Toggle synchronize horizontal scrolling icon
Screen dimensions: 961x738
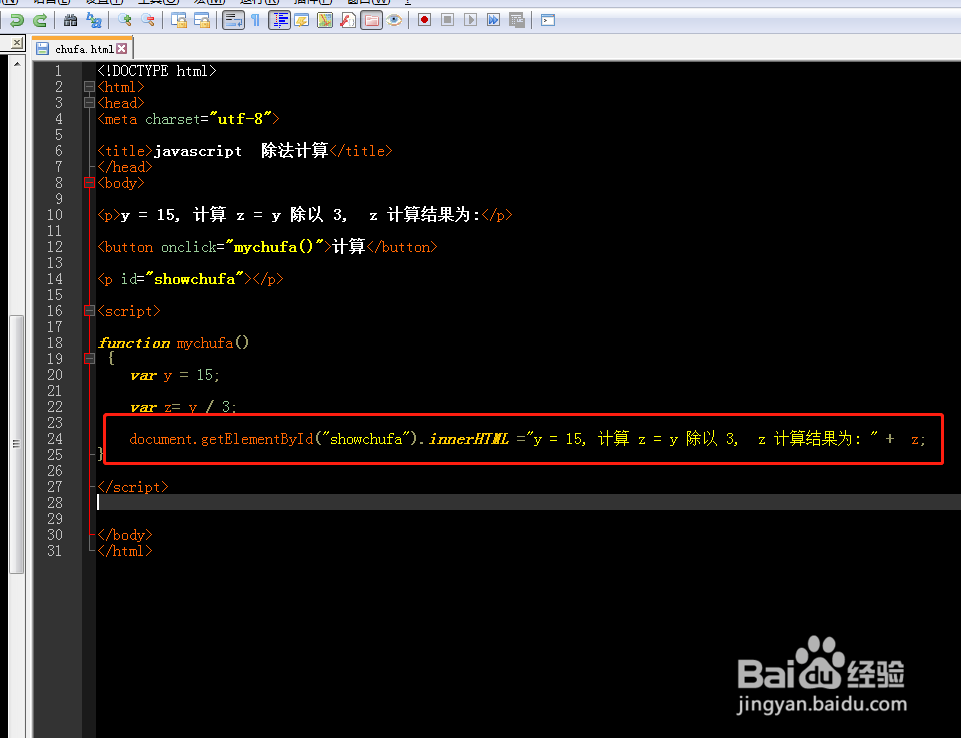202,20
